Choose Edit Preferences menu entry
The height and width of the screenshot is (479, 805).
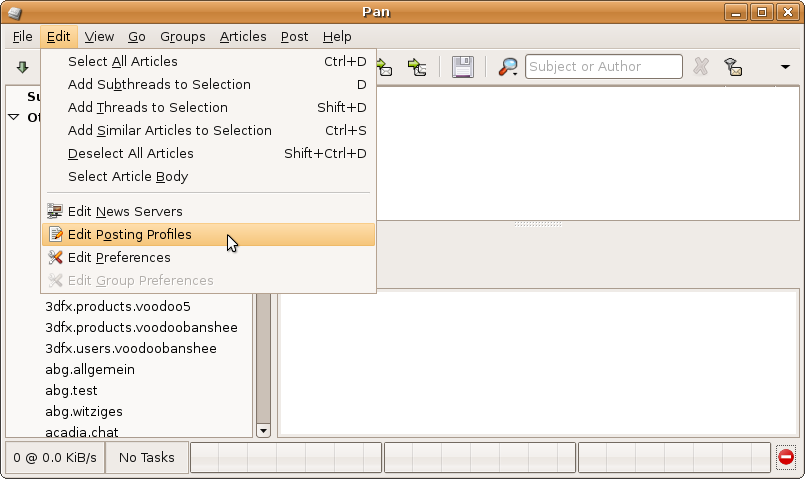pos(119,258)
